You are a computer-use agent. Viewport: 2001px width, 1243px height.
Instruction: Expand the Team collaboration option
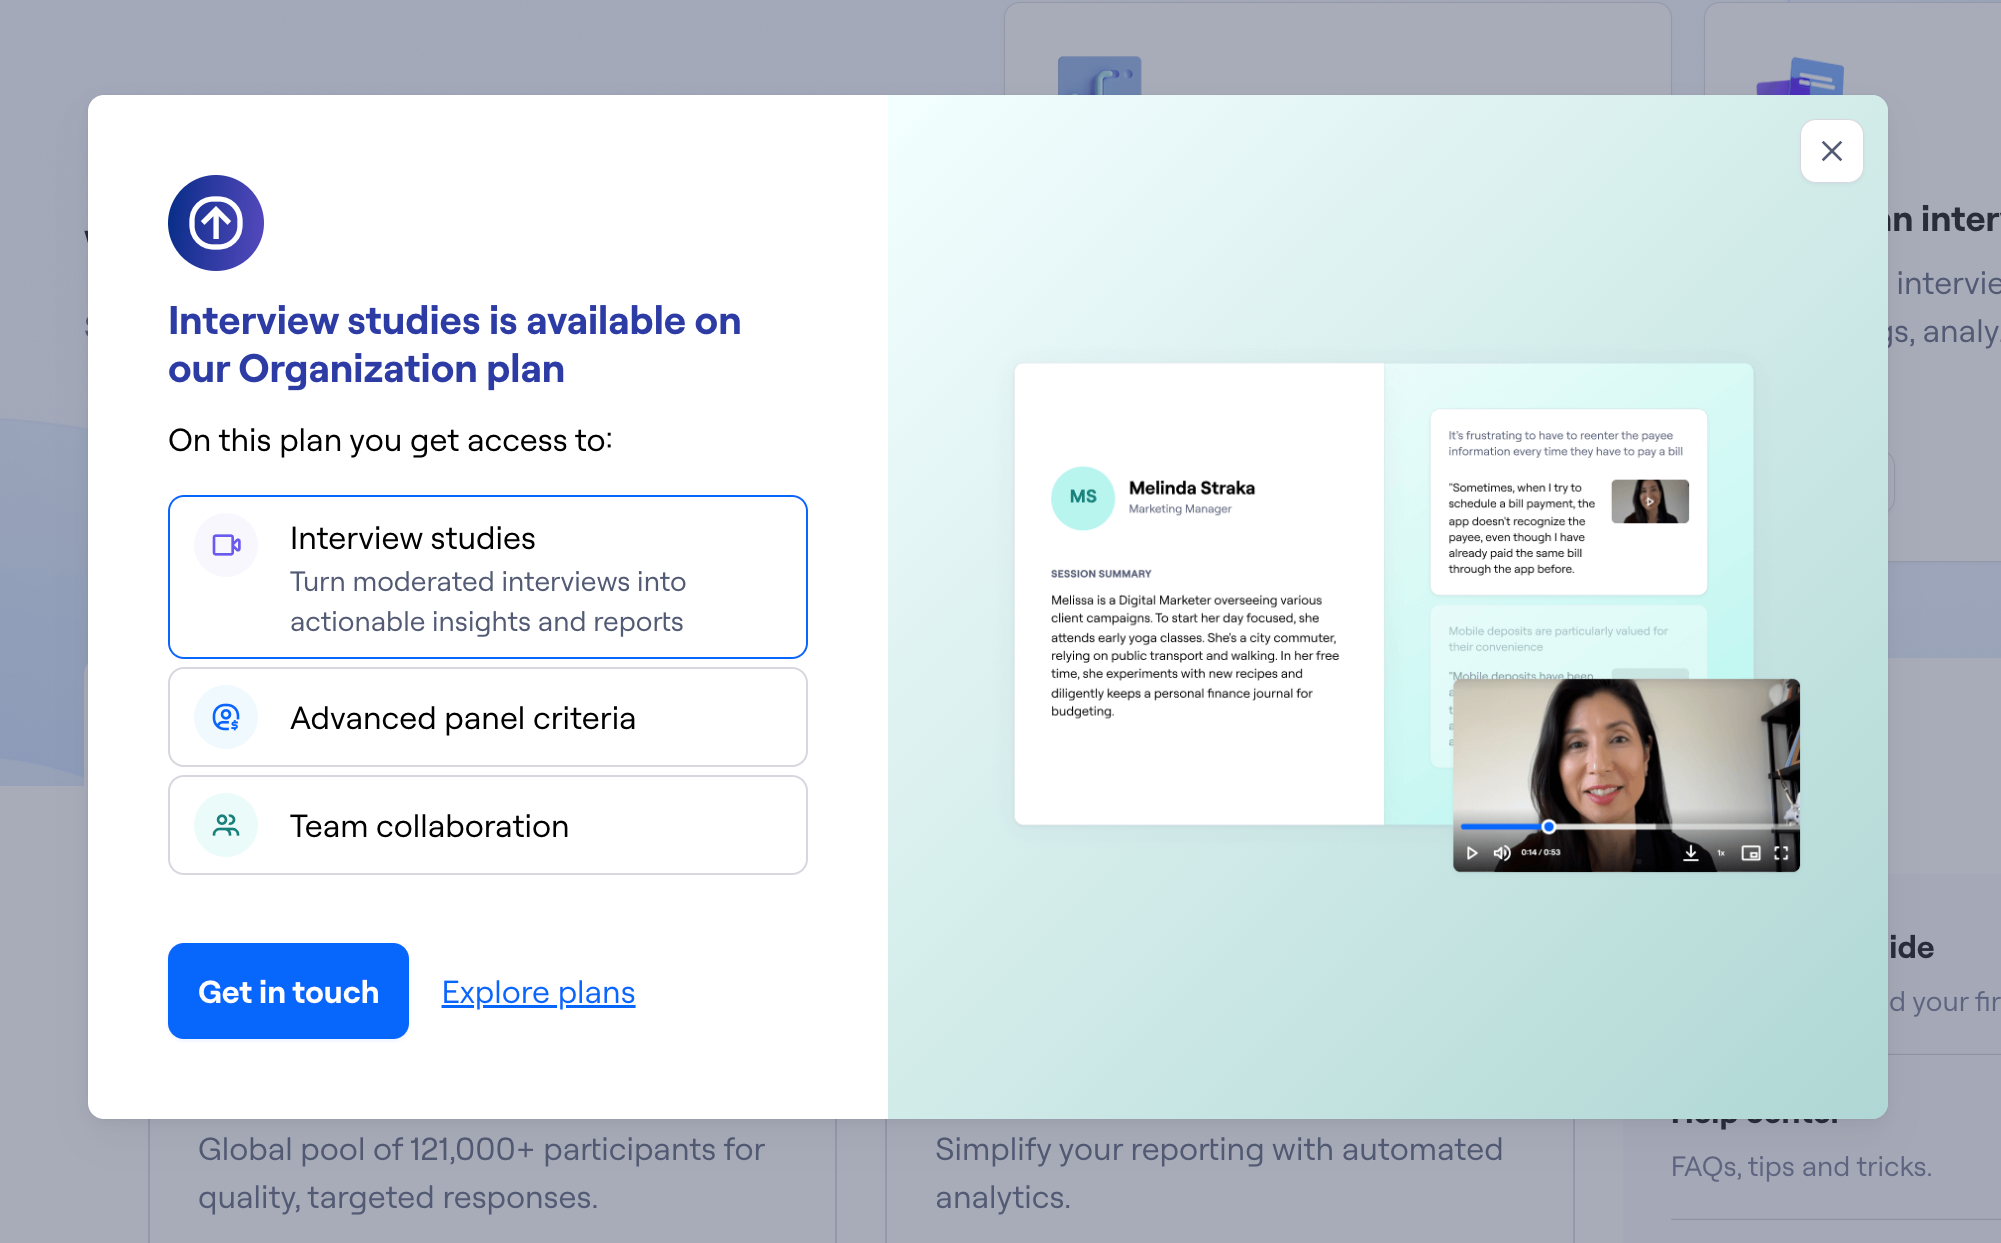(x=488, y=825)
